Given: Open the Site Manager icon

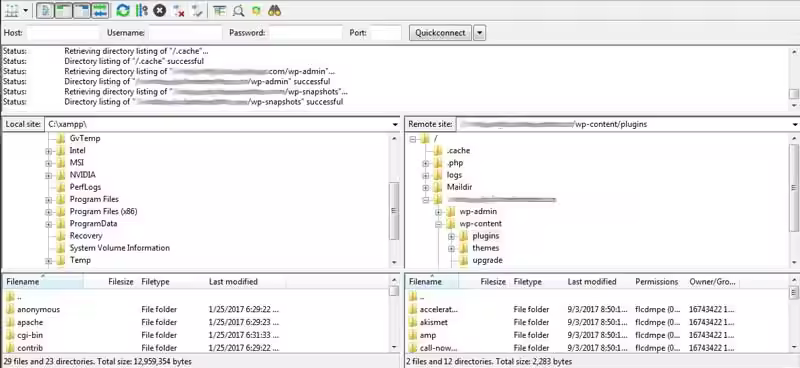Looking at the screenshot, I should pos(11,10).
